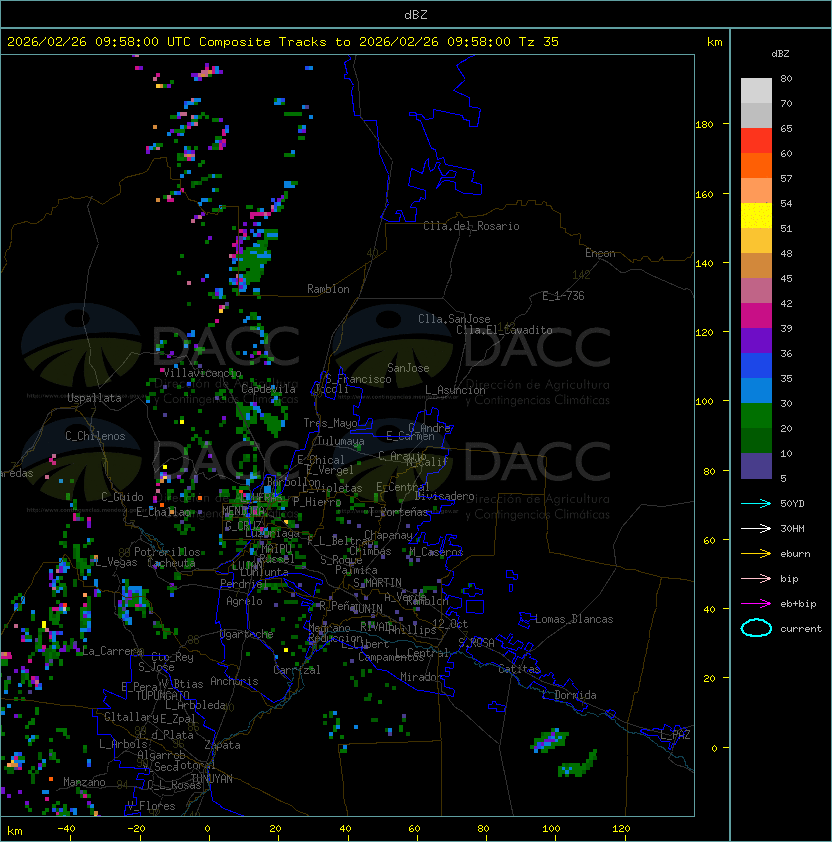Click the white 30HM arrow in legend
This screenshot has width=832, height=842.
pyautogui.click(x=756, y=529)
